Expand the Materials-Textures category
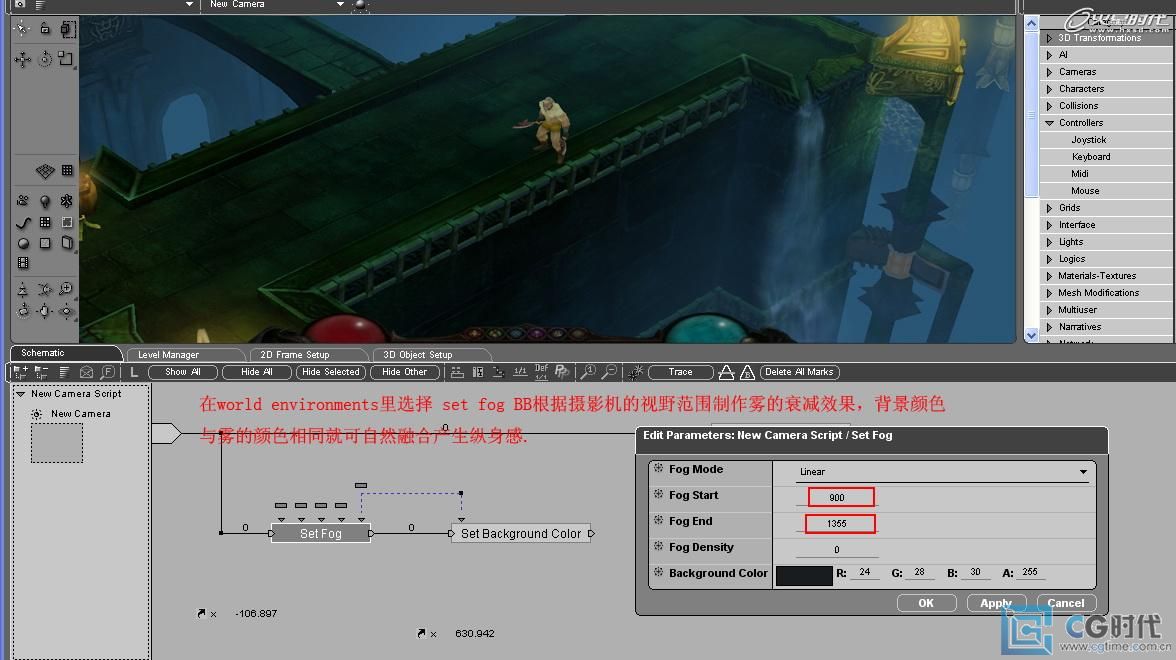The width and height of the screenshot is (1176, 660). click(x=1049, y=276)
